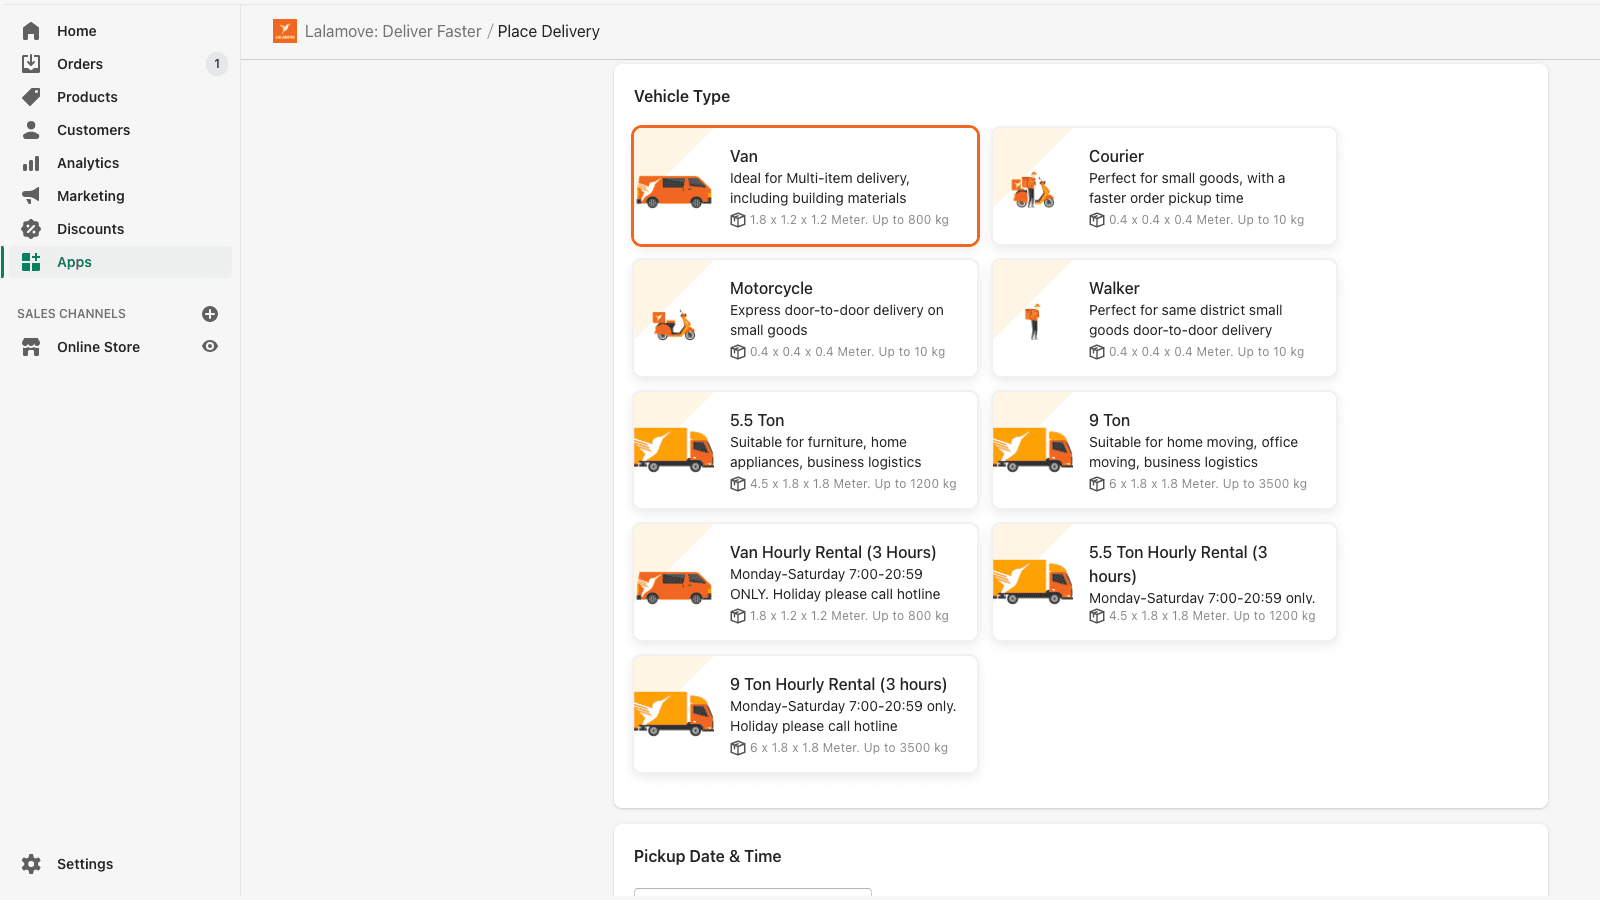The height and width of the screenshot is (900, 1600).
Task: Pick the Walker delivery option
Action: point(1163,318)
